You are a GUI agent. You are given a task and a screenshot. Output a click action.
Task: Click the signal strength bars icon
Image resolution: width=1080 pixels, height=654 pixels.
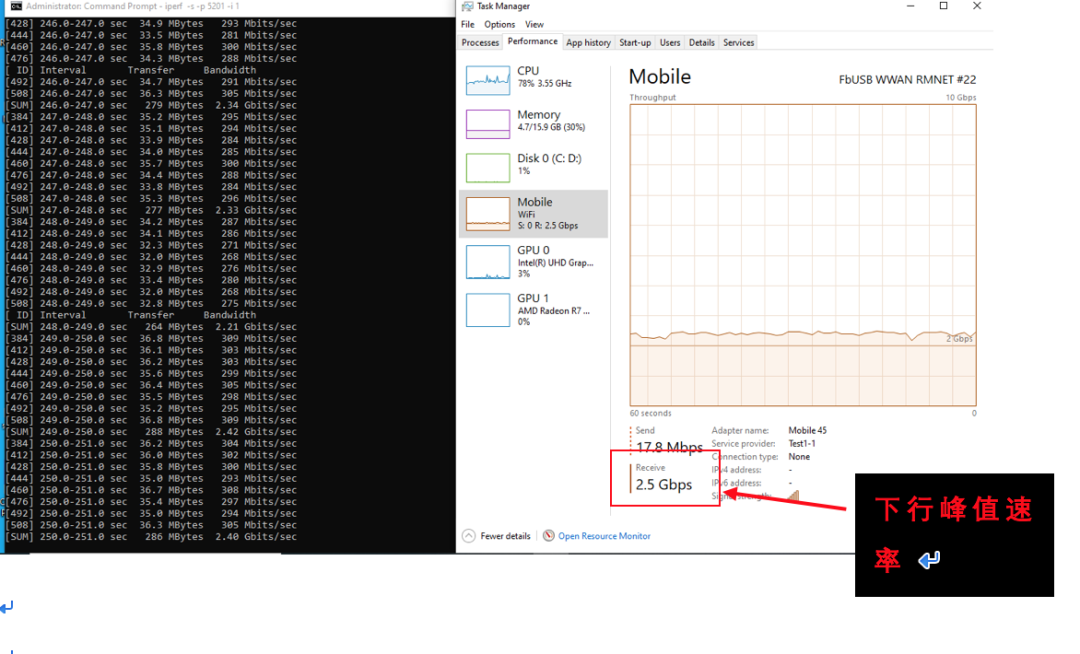793,495
